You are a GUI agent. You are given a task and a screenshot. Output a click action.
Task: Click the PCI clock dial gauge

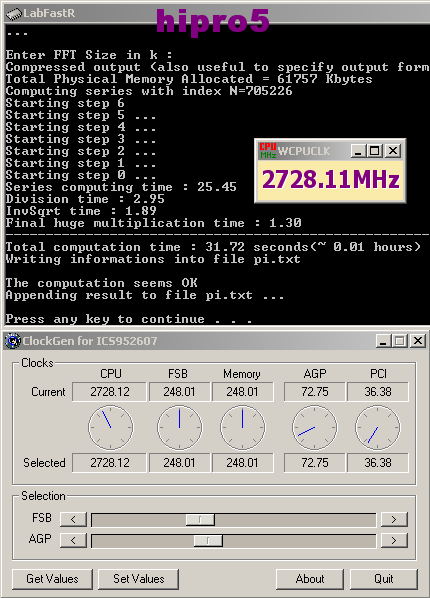378,428
